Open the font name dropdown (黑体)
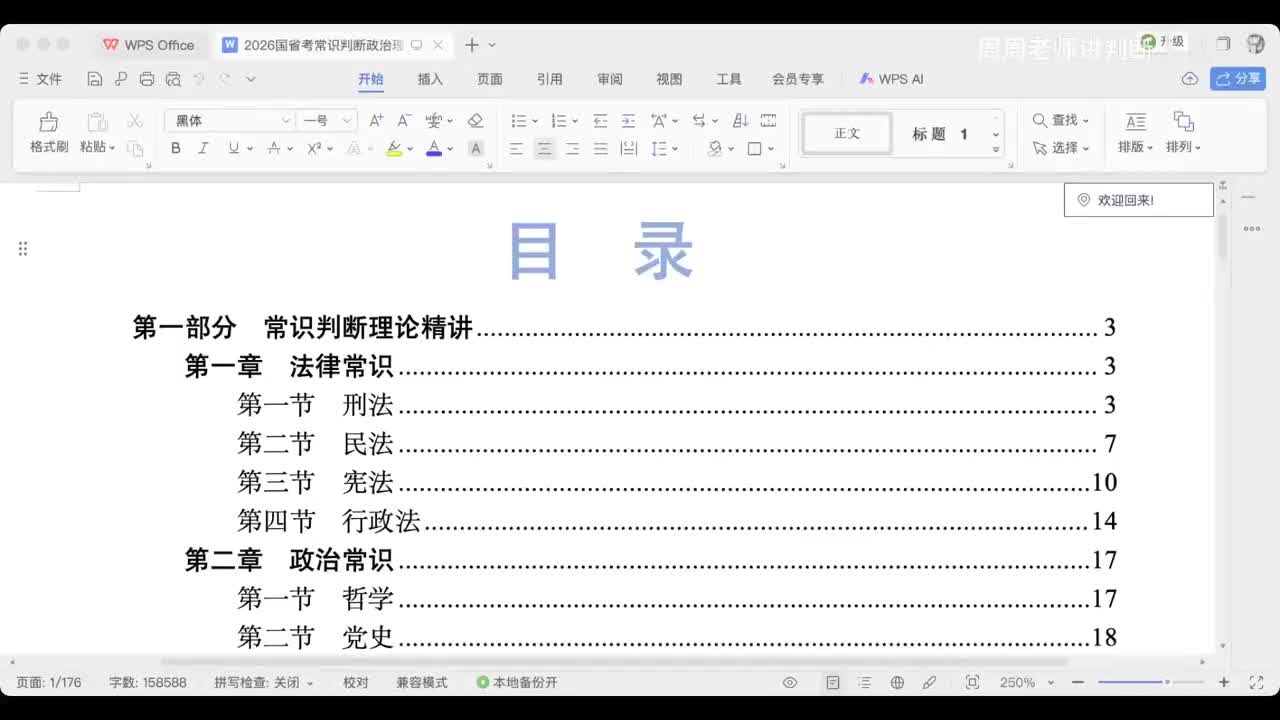 [x=285, y=120]
